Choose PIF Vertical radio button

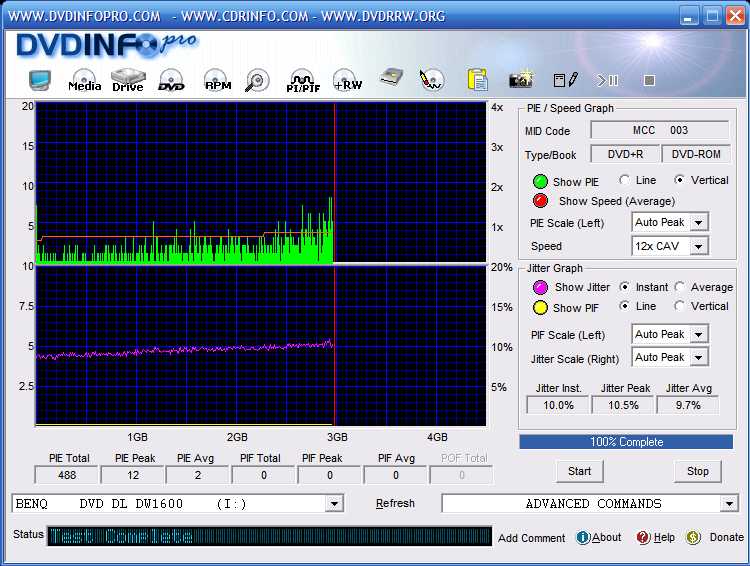(680, 306)
